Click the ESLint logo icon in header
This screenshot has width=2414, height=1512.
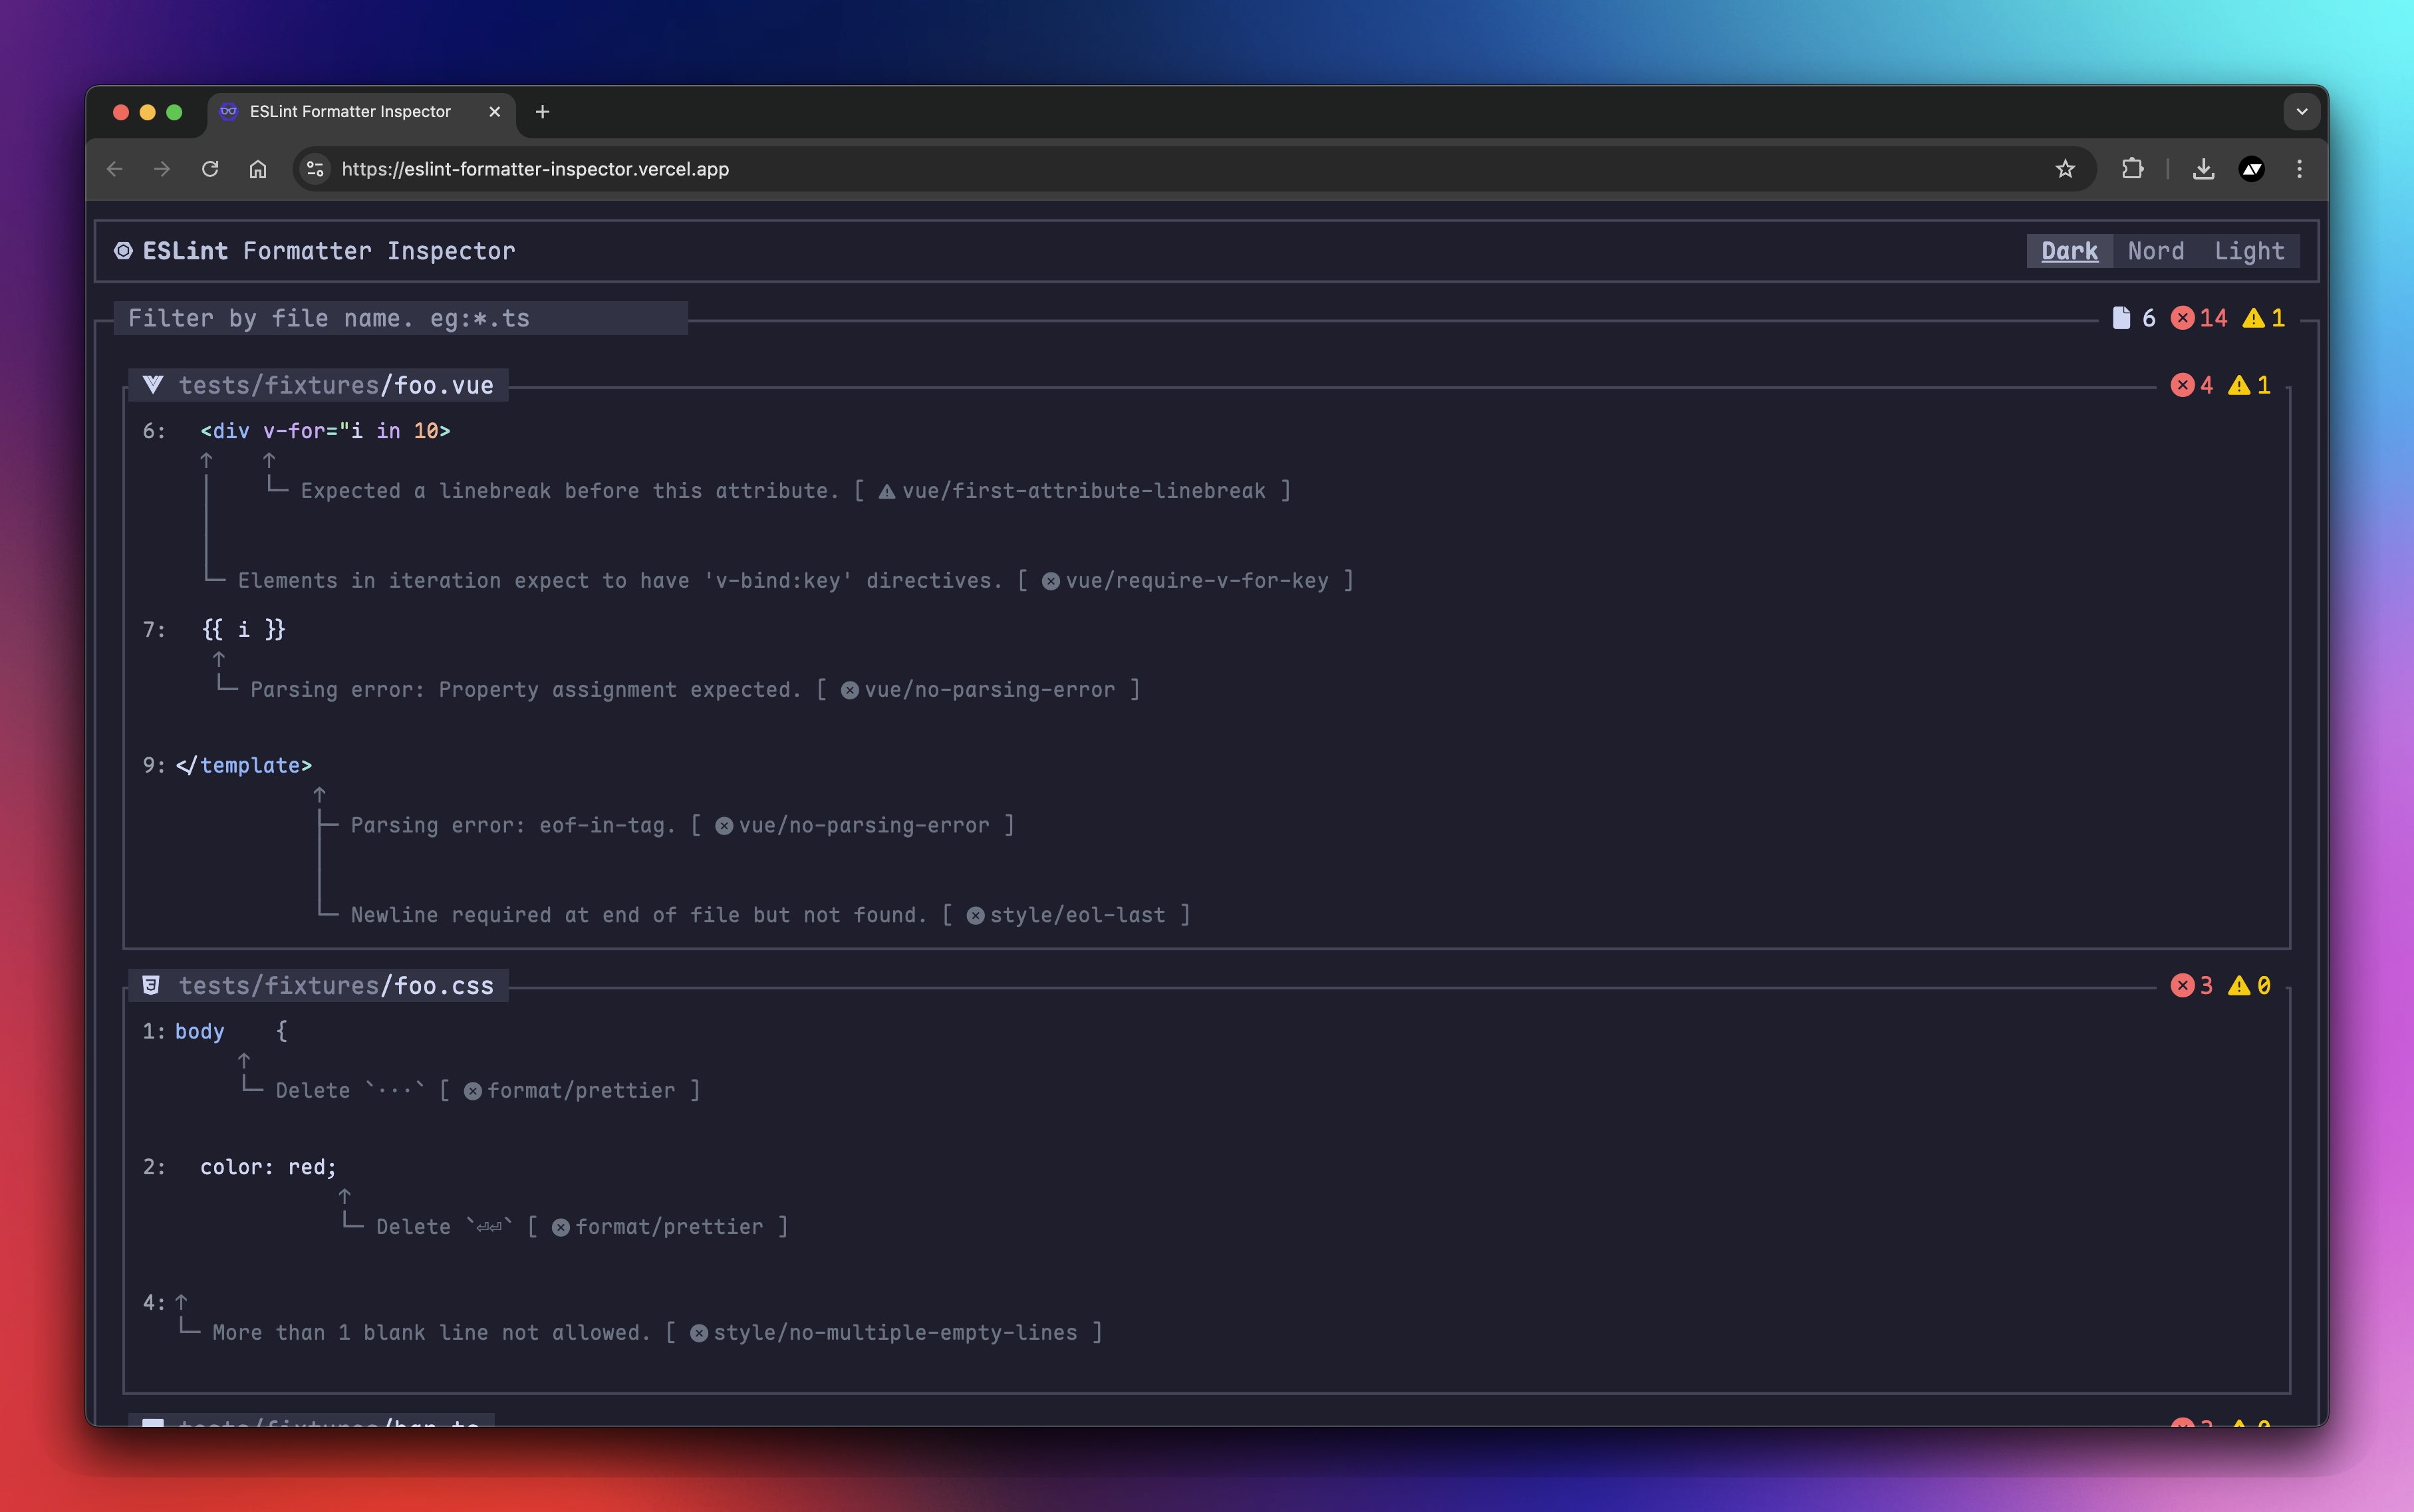point(123,251)
